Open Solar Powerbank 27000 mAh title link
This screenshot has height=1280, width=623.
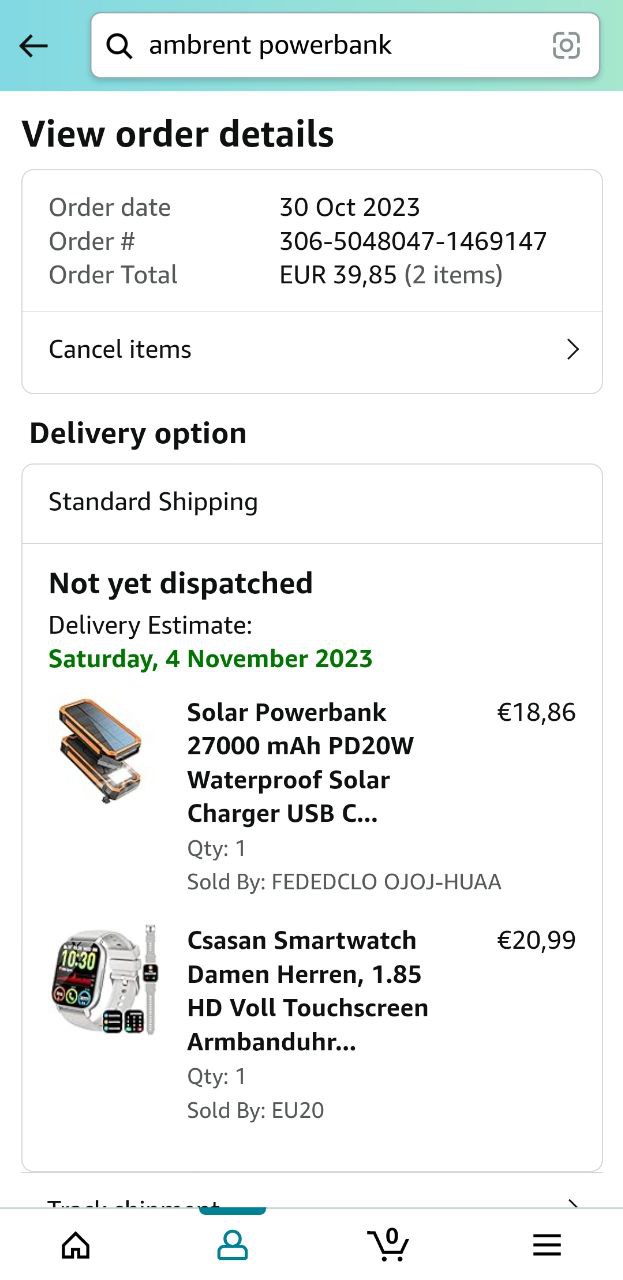(300, 763)
